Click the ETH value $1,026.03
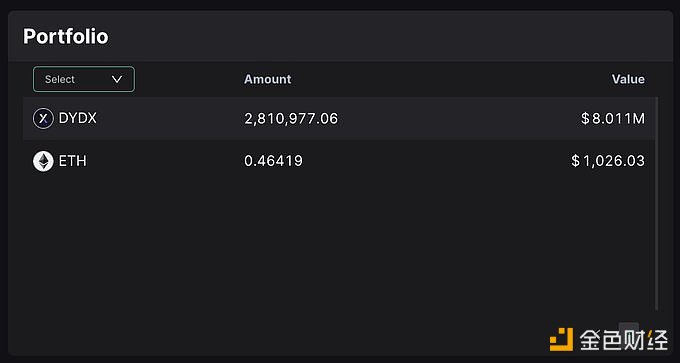Viewport: 680px width, 363px height. (608, 161)
